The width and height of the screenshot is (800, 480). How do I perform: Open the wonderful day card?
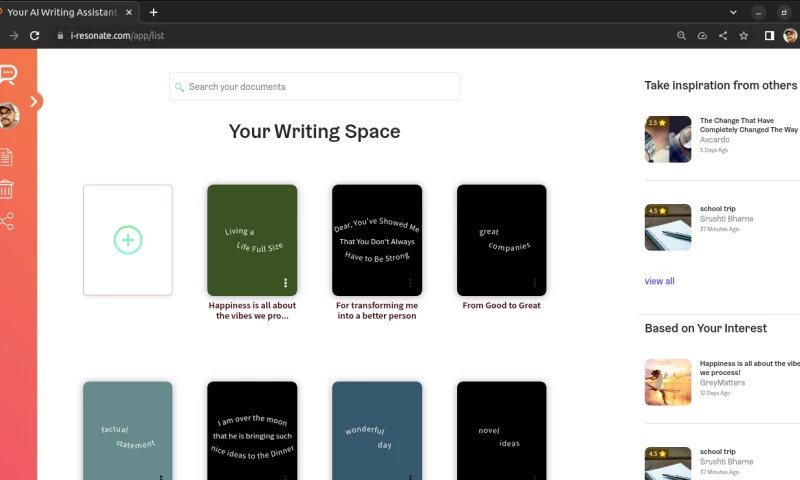click(x=377, y=431)
